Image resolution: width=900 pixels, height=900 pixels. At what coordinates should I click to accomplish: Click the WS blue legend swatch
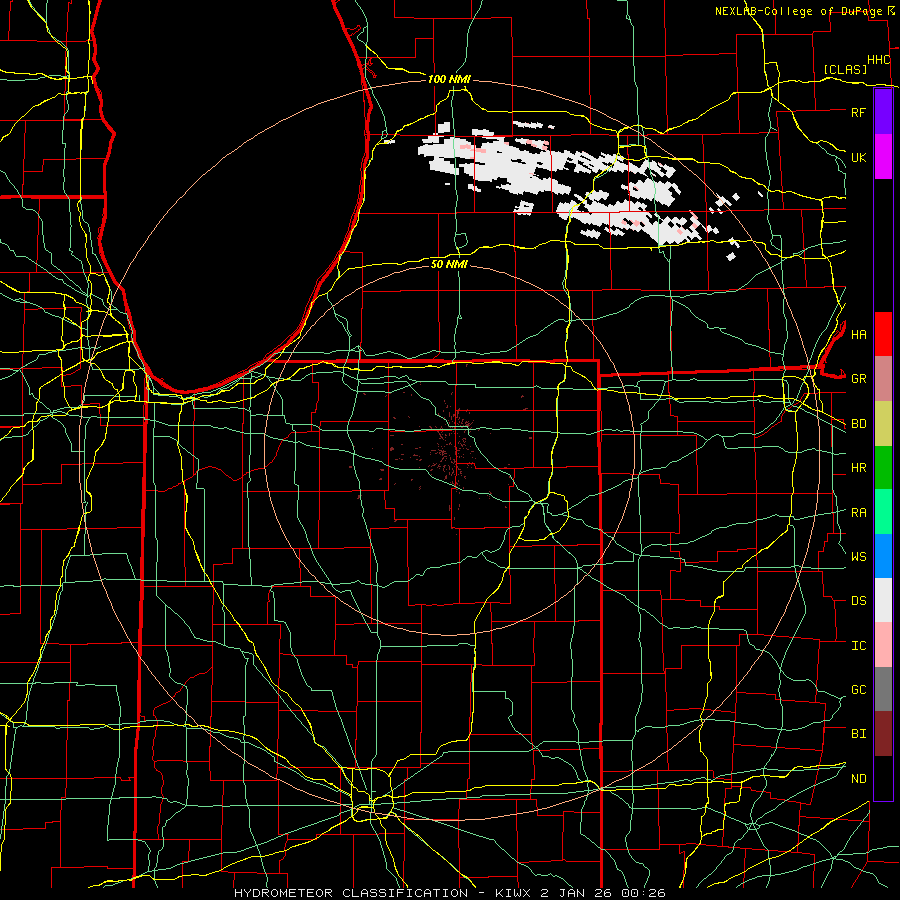(883, 556)
